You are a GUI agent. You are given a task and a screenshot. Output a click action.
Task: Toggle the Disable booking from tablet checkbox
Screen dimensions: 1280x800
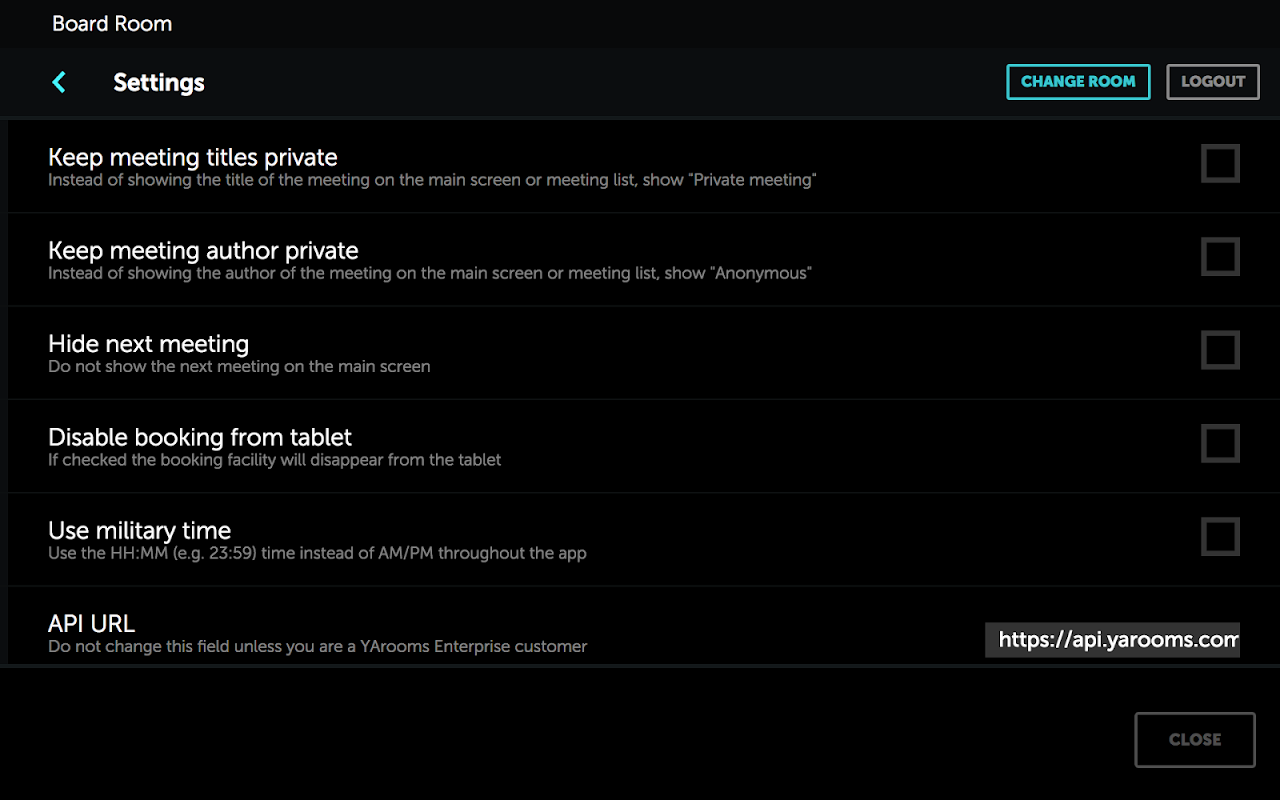point(1220,443)
